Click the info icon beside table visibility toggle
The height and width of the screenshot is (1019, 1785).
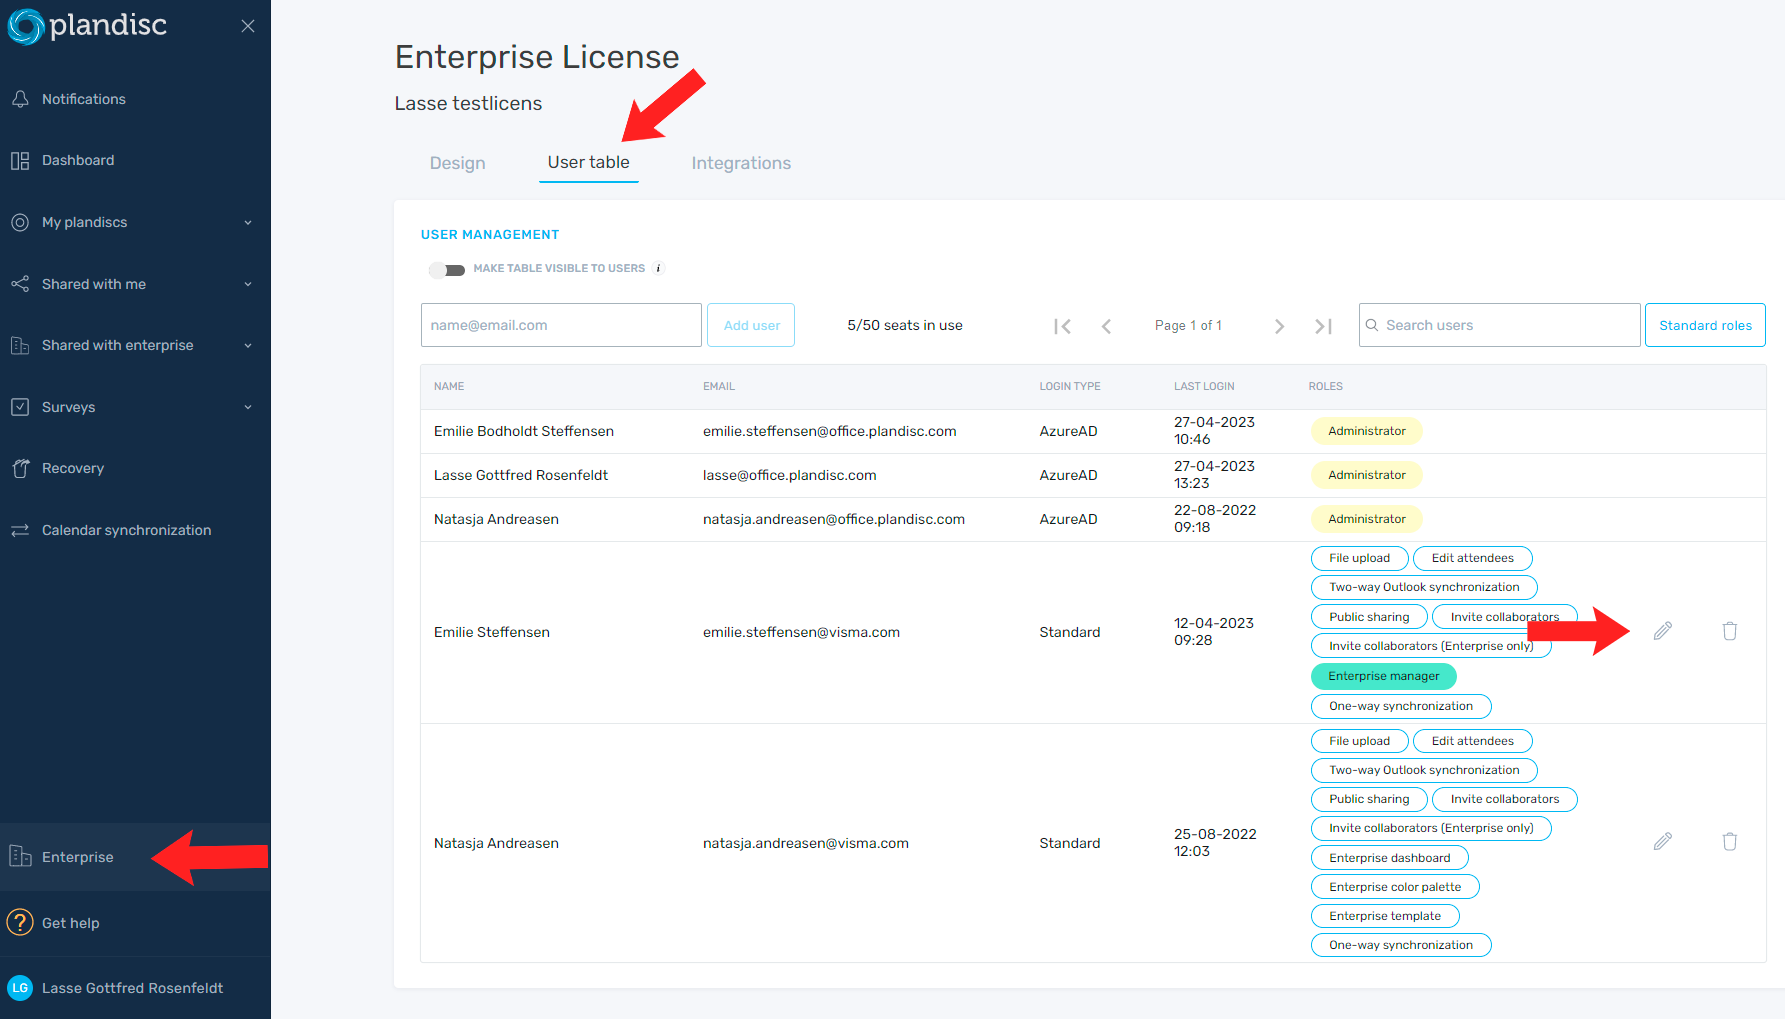[x=658, y=268]
